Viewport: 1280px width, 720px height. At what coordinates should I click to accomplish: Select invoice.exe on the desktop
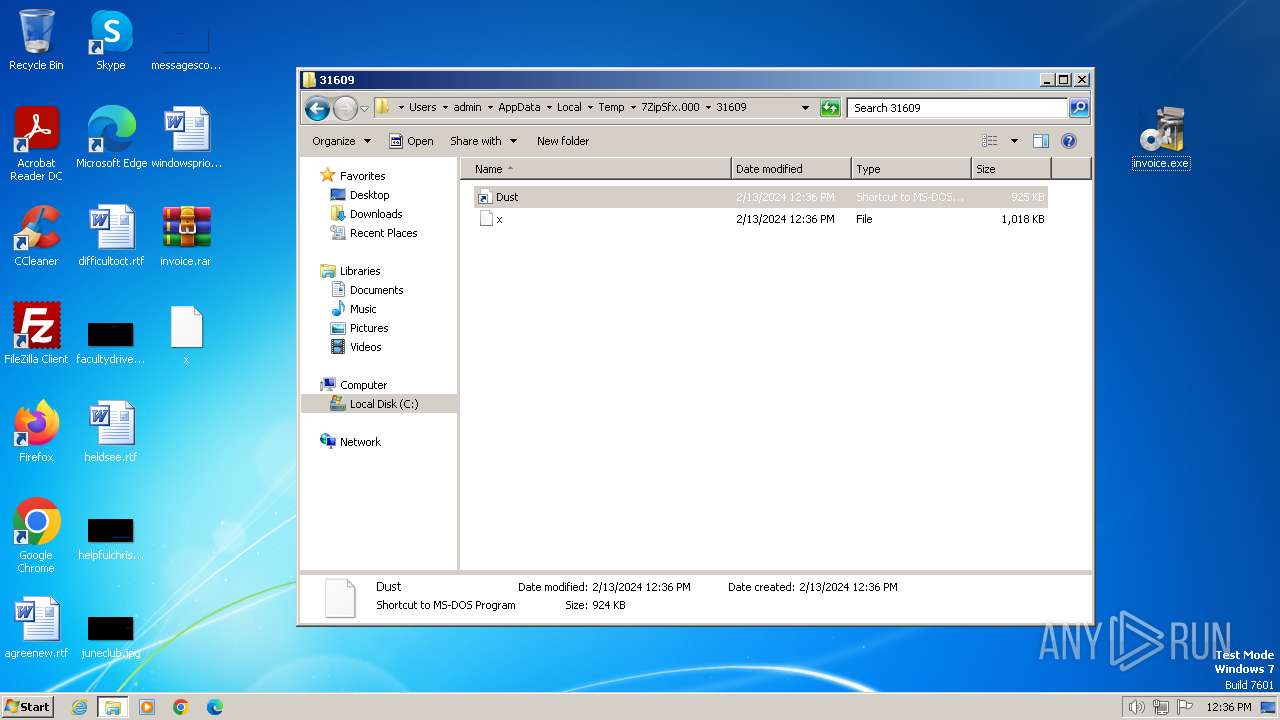click(1161, 137)
